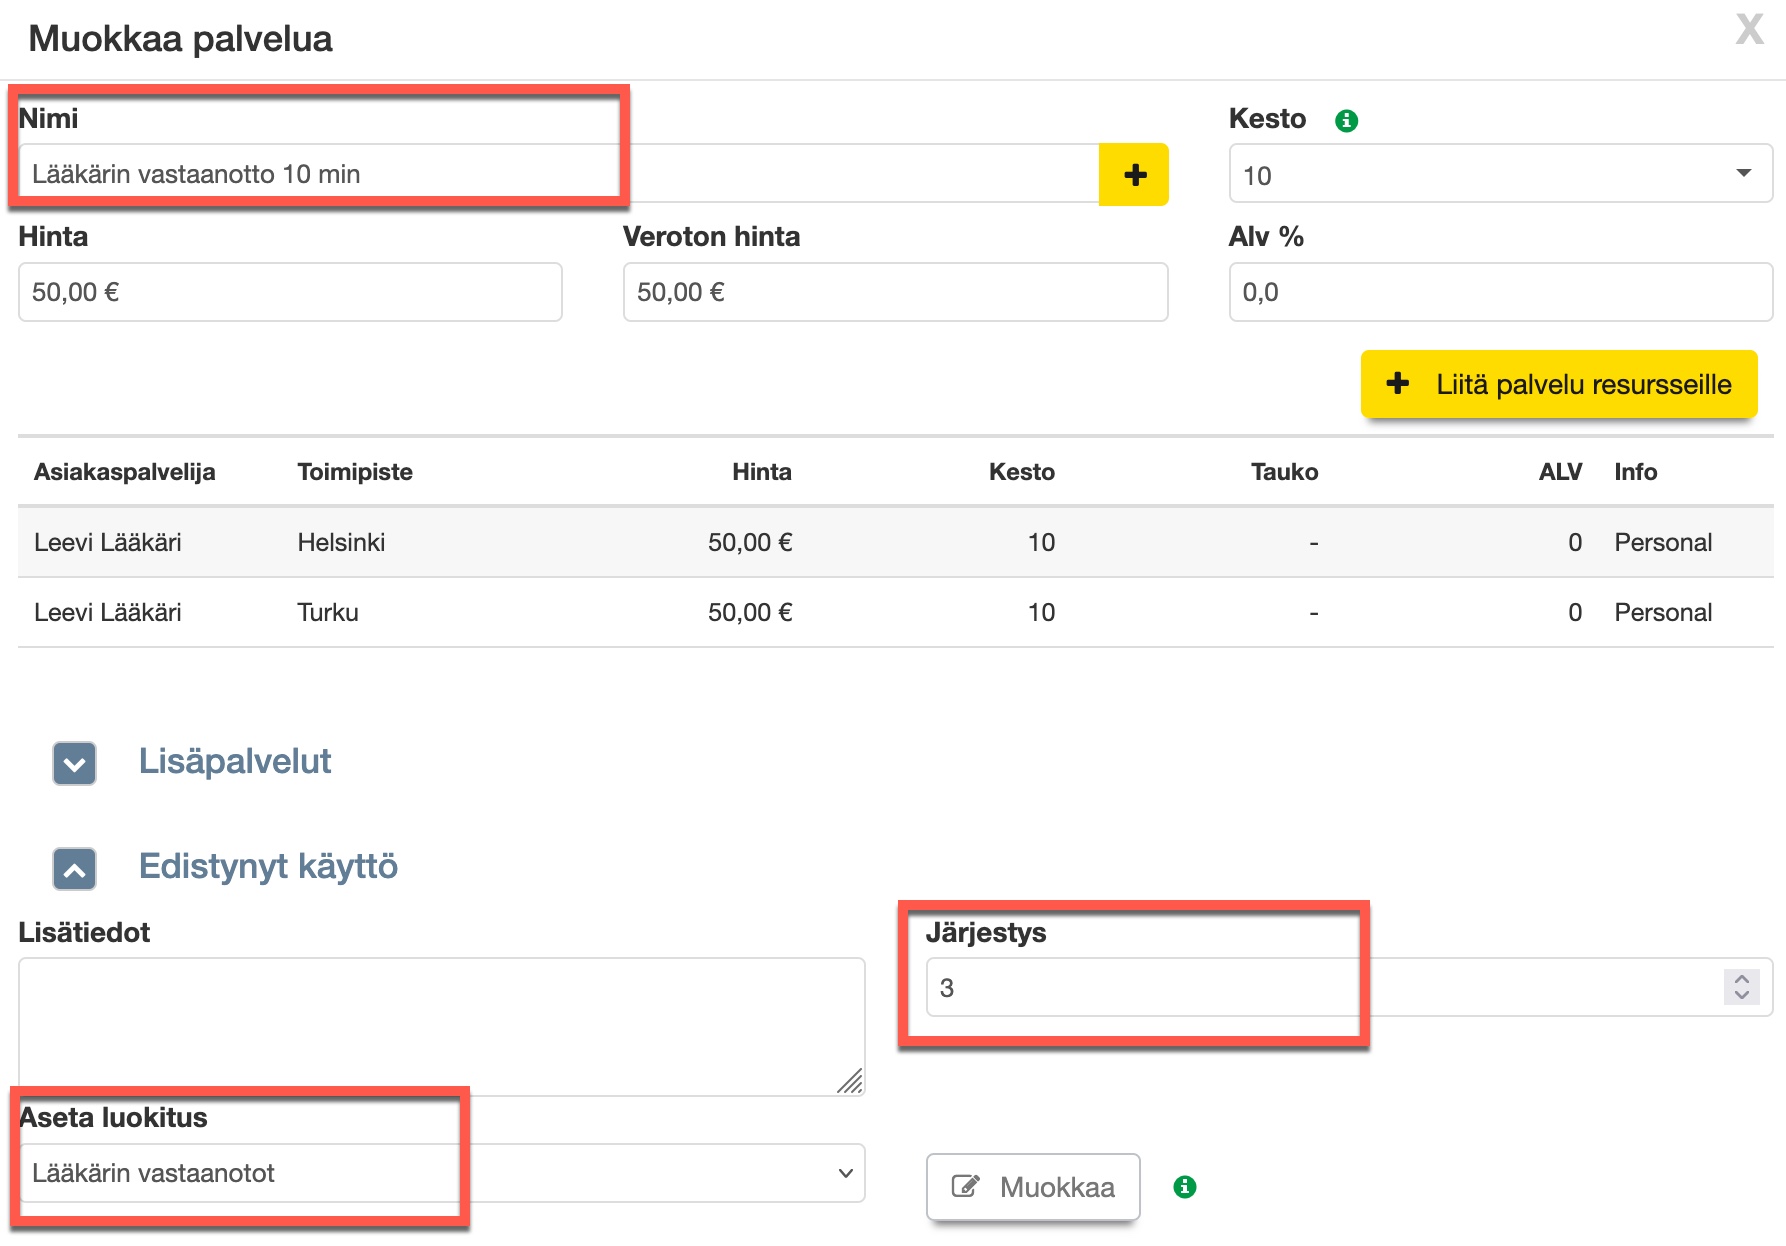The height and width of the screenshot is (1246, 1786).
Task: Click the Lisäpalvelut heading link
Action: 235,762
